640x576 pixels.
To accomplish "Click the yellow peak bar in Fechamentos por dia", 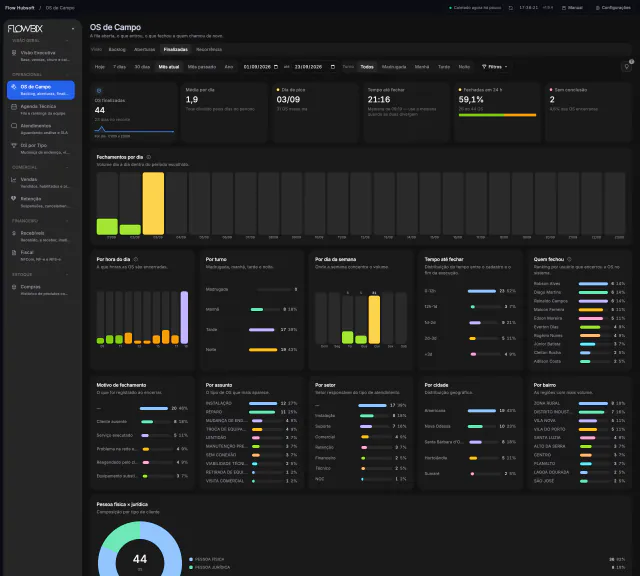I will coord(153,203).
